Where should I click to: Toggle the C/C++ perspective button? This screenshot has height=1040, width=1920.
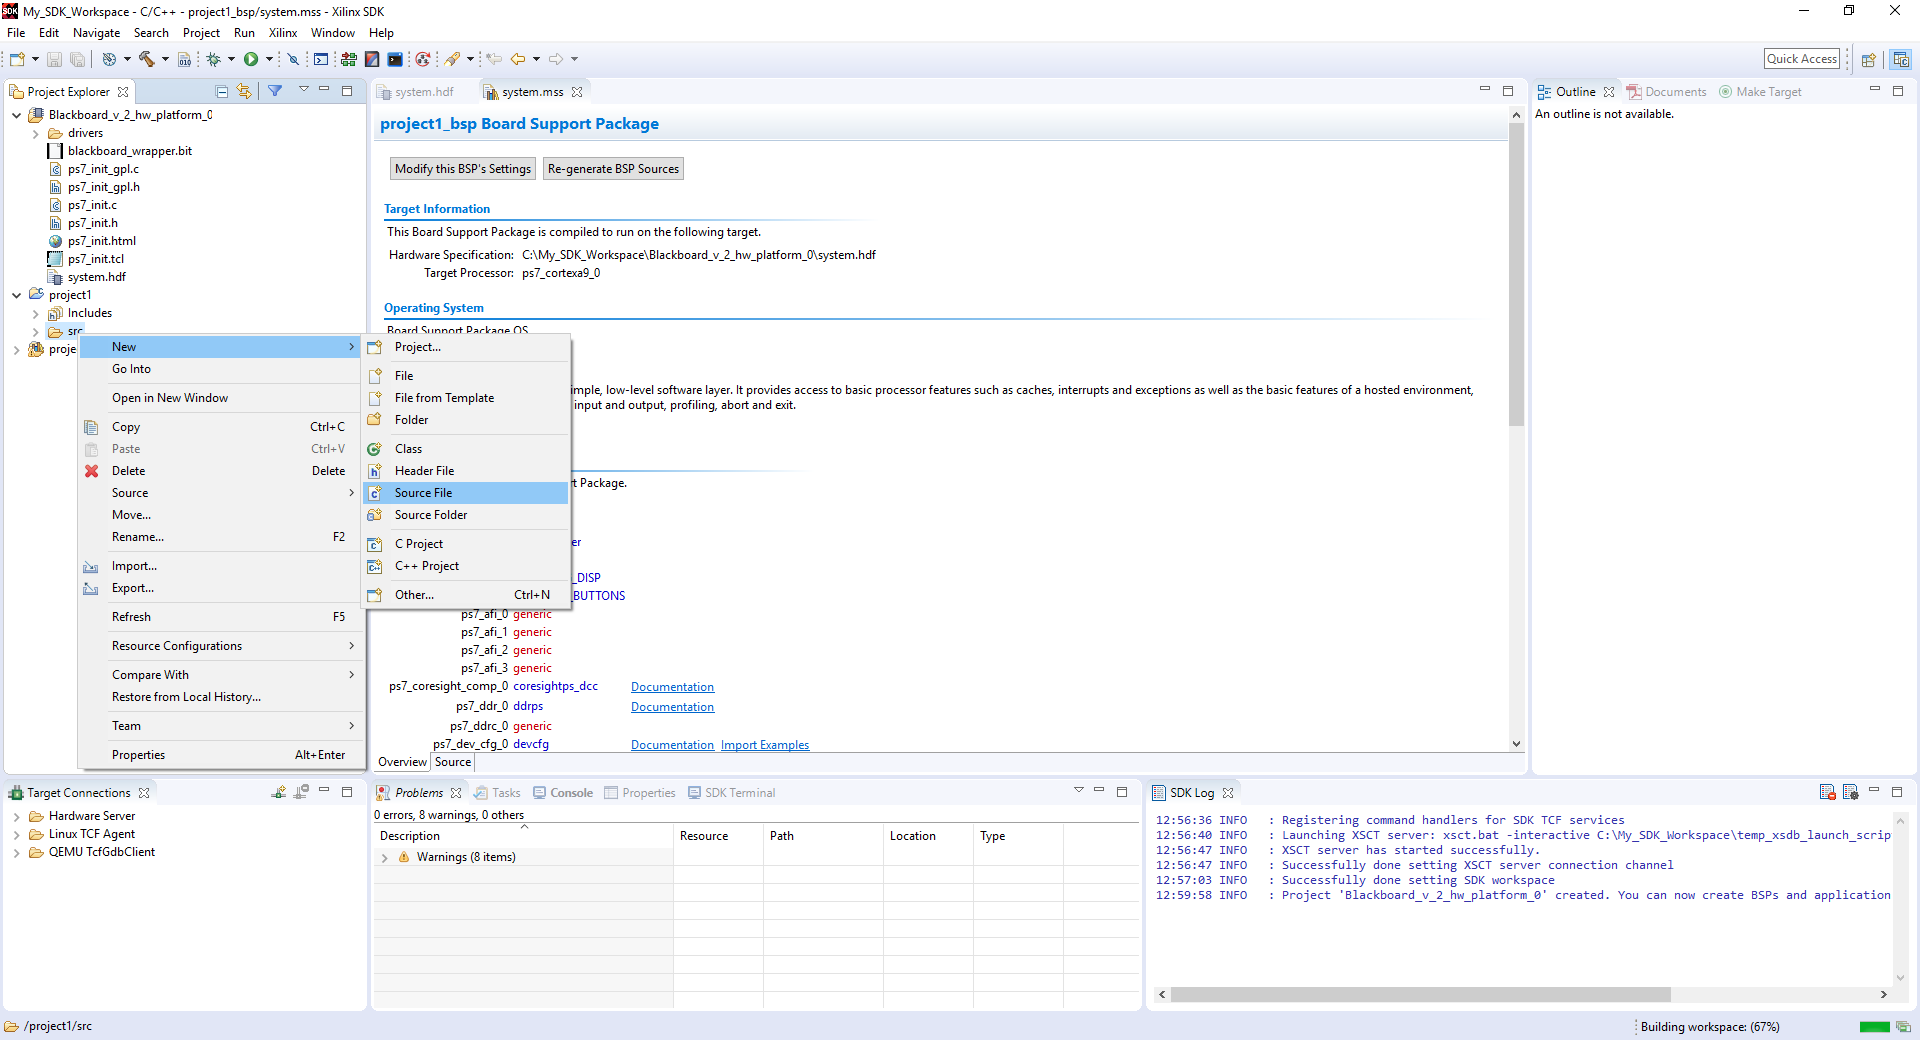[1901, 60]
